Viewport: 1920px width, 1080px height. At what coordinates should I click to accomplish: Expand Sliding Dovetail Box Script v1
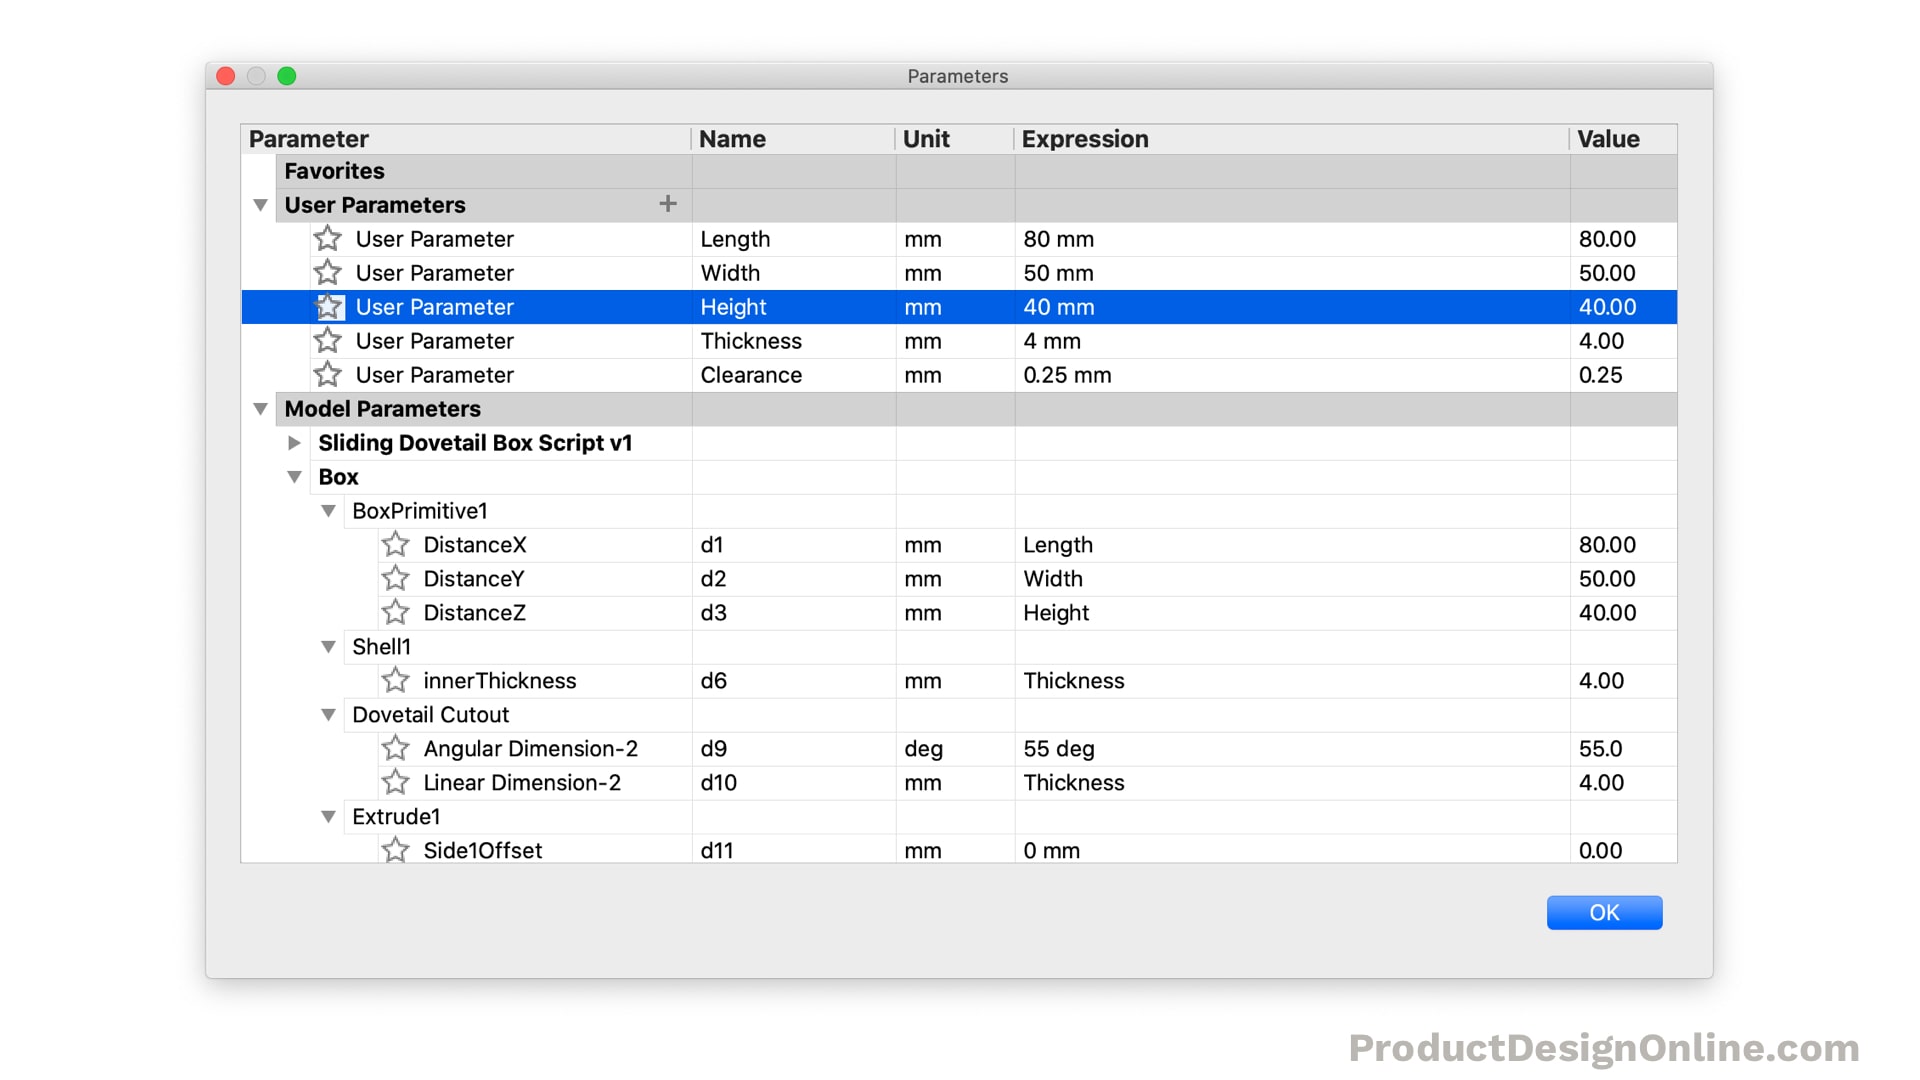coord(294,443)
